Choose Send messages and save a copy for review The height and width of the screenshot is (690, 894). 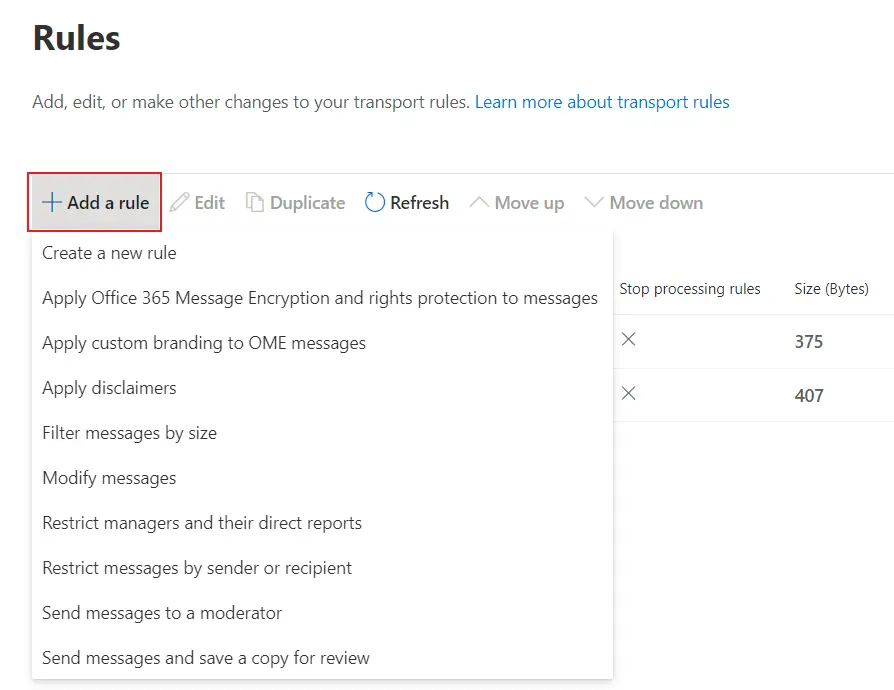(206, 658)
